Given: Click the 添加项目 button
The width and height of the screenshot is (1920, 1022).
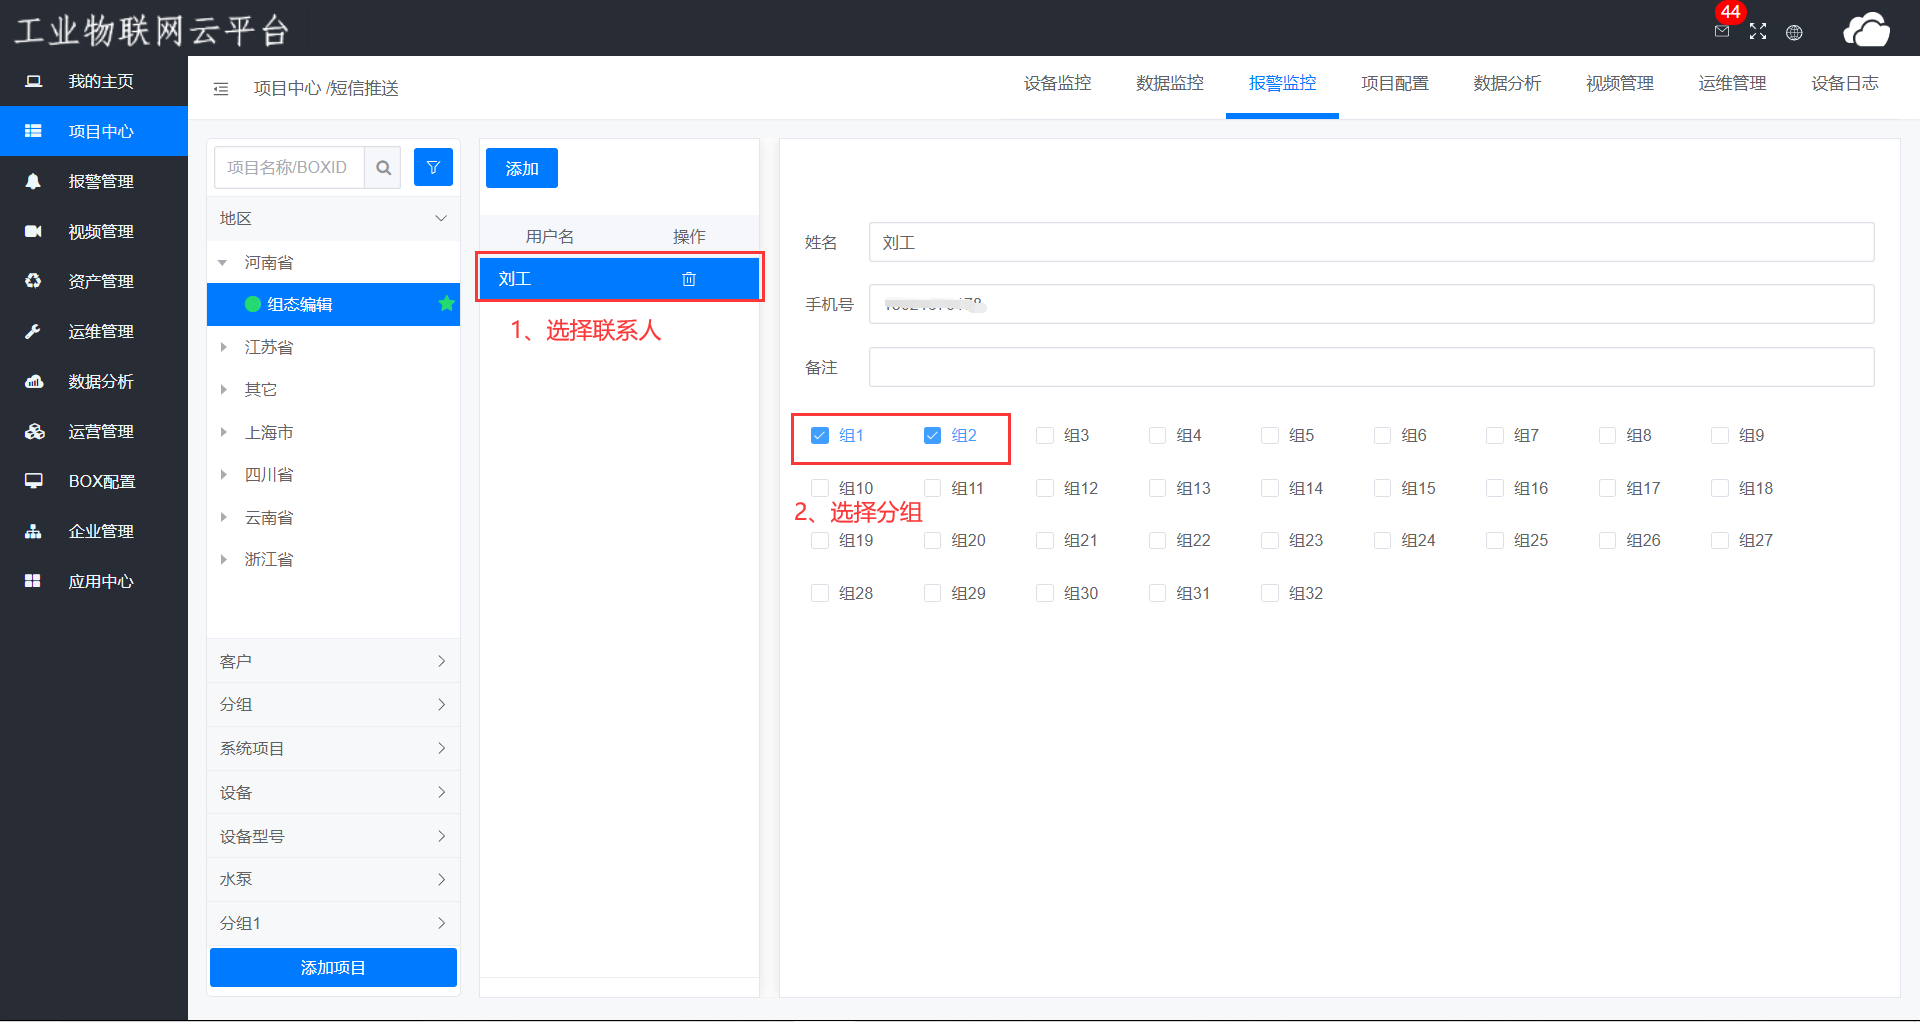Looking at the screenshot, I should [333, 967].
